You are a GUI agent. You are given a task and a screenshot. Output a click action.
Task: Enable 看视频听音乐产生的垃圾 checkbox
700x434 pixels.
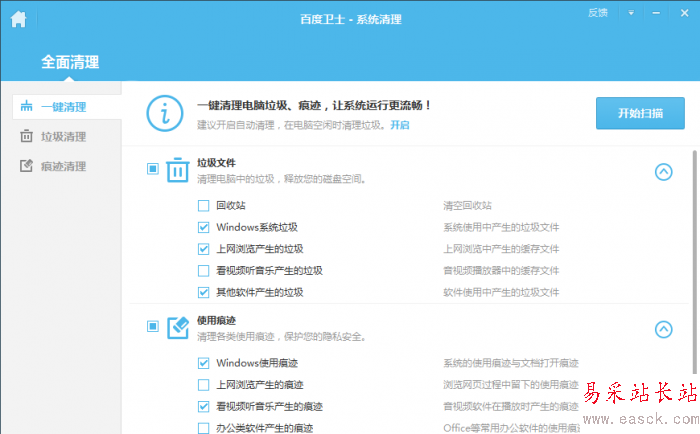coord(203,271)
